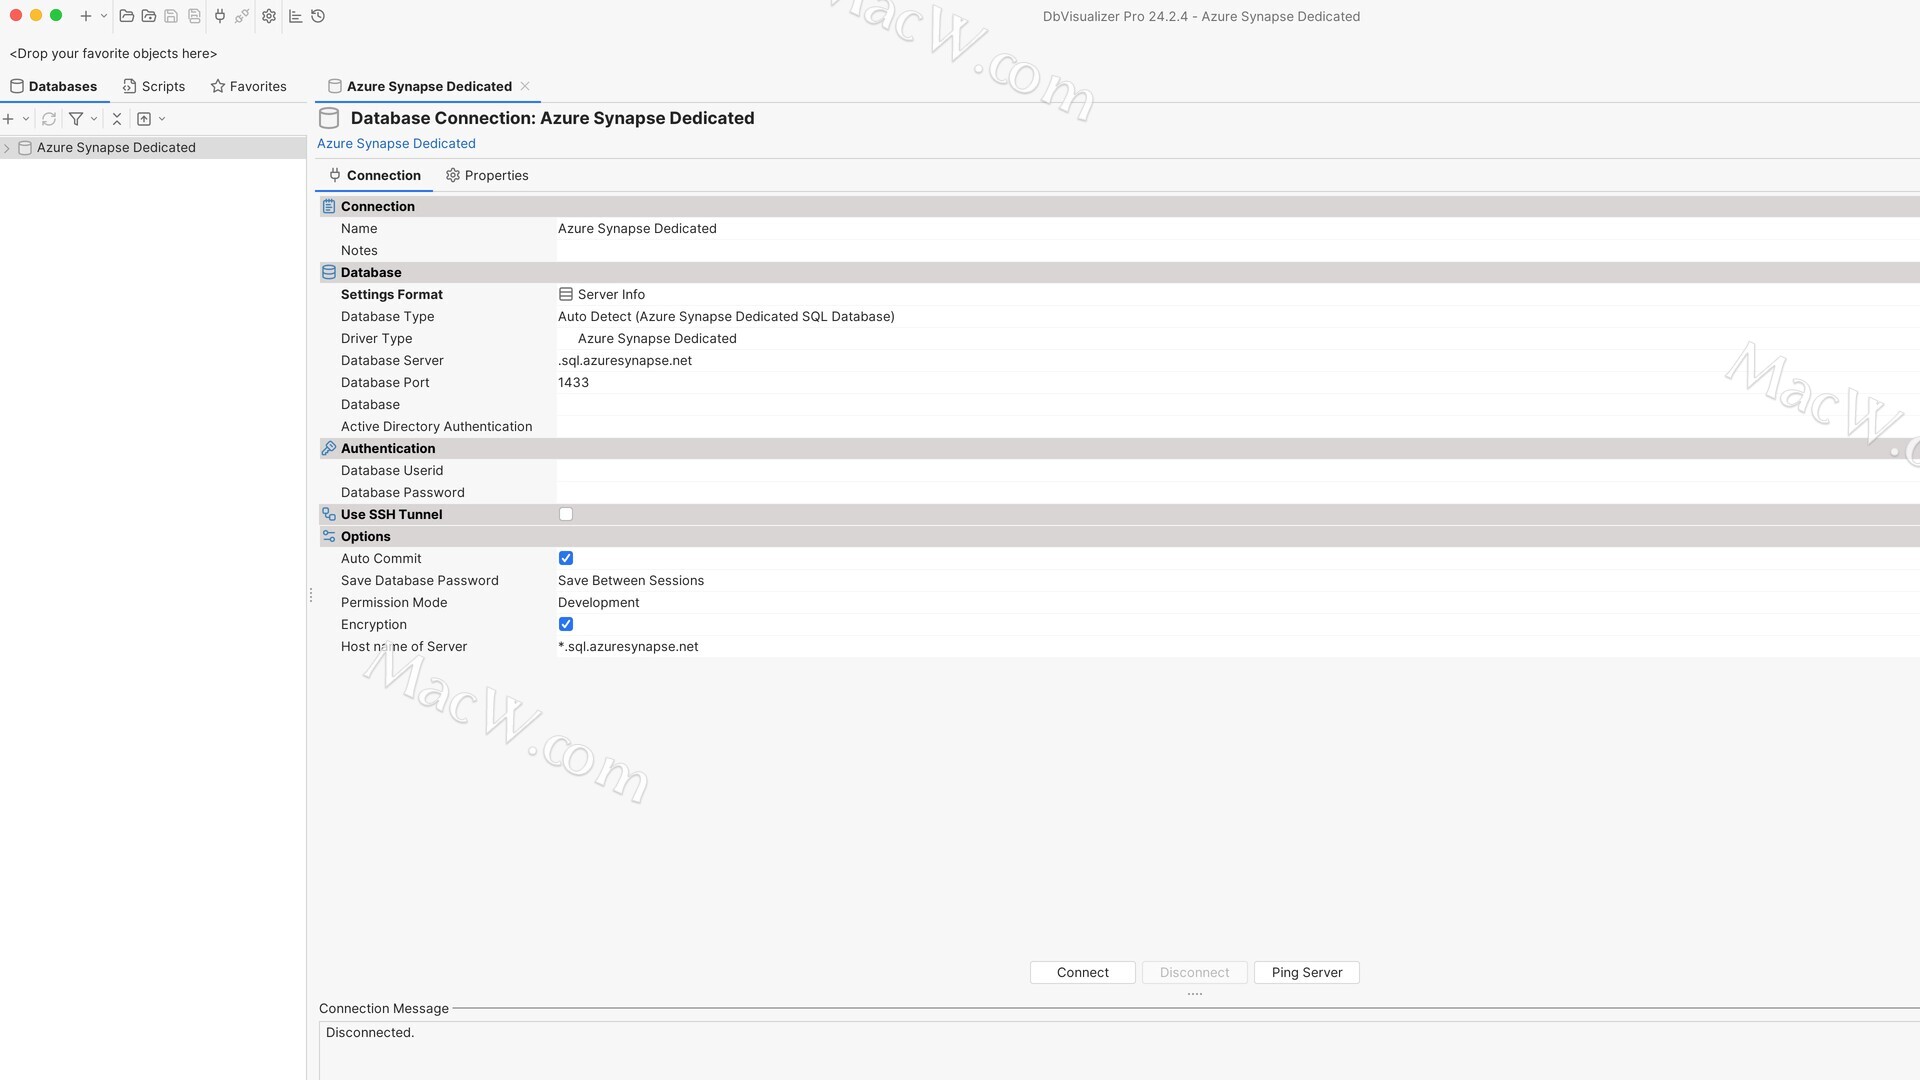
Task: Click the Ping Server button
Action: click(x=1307, y=972)
